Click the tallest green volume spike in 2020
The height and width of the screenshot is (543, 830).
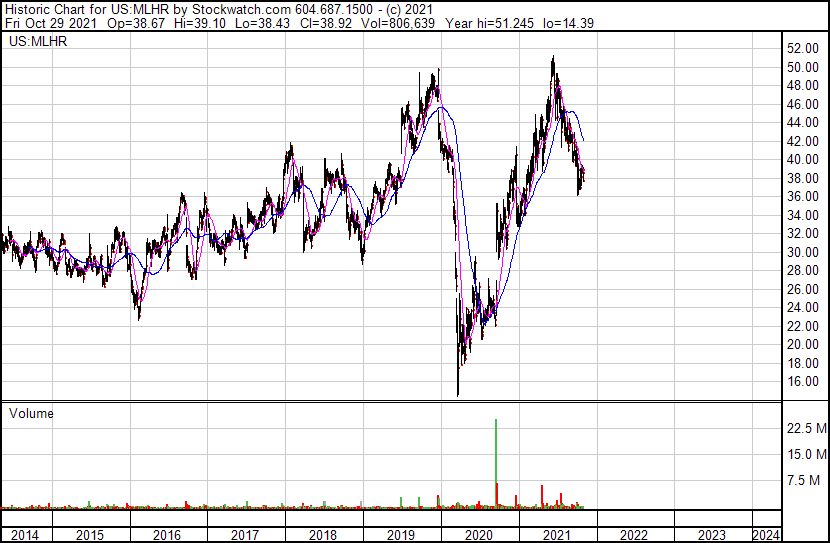496,463
